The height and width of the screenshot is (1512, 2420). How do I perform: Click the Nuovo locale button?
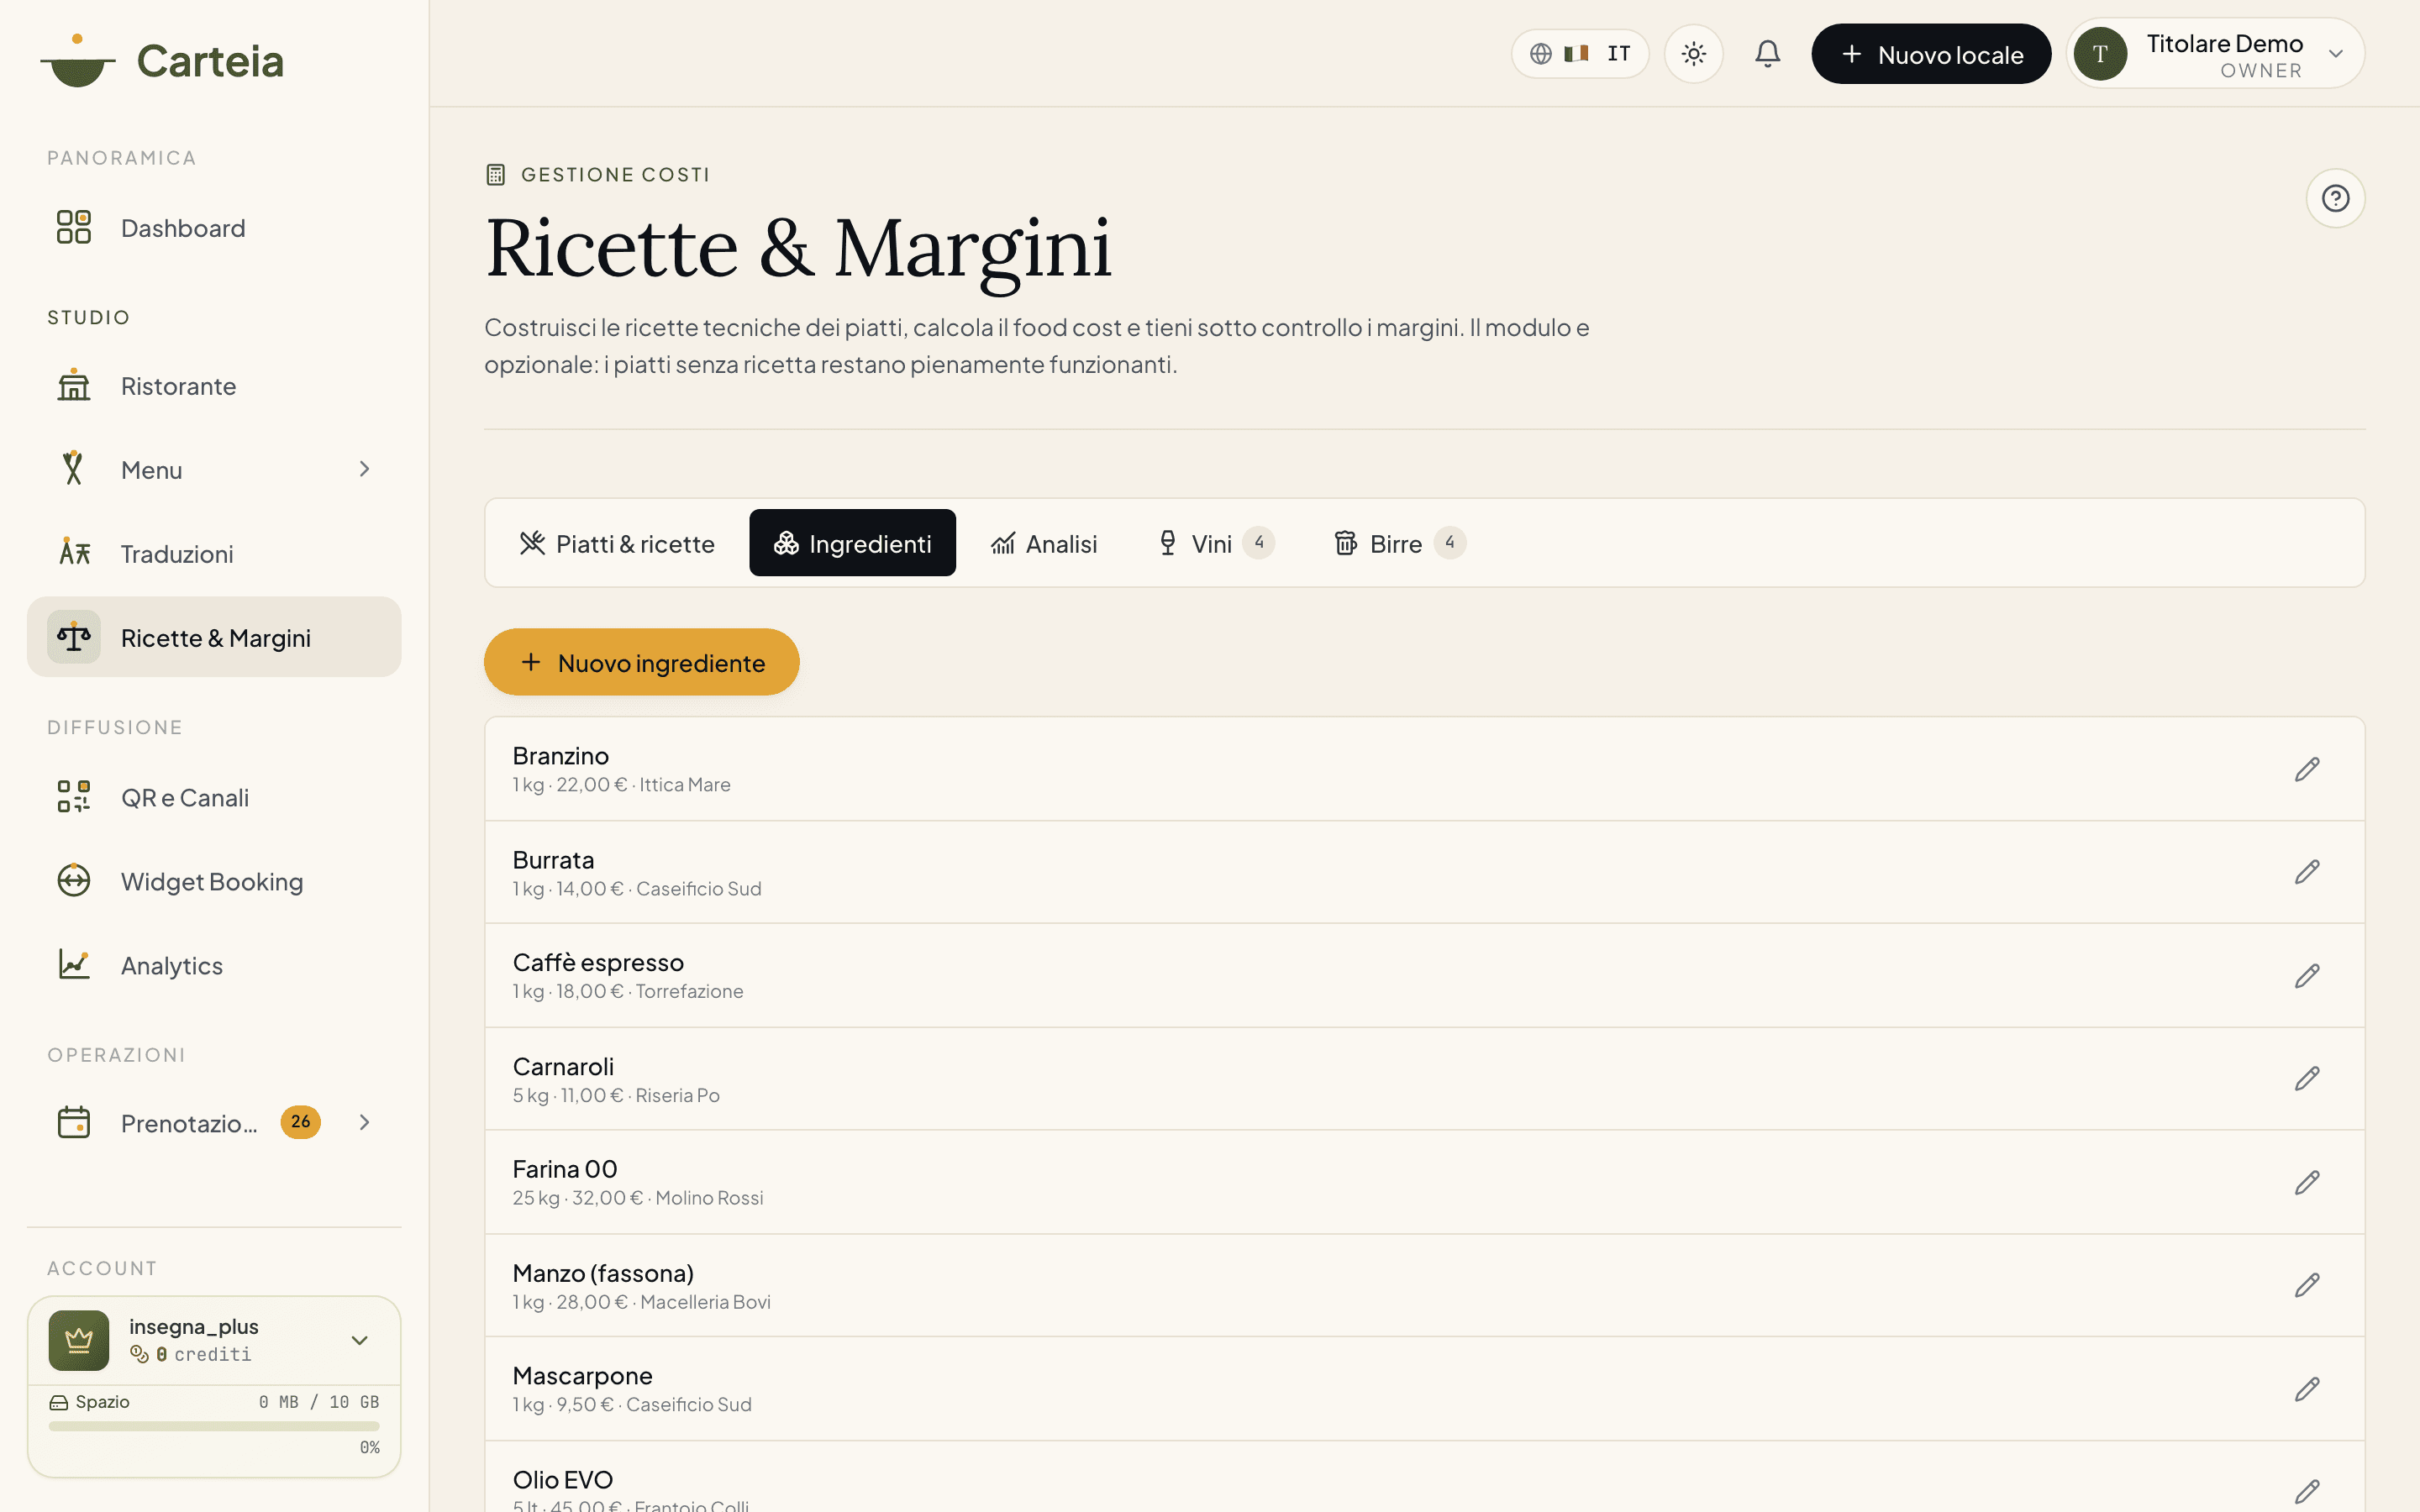pyautogui.click(x=1930, y=54)
